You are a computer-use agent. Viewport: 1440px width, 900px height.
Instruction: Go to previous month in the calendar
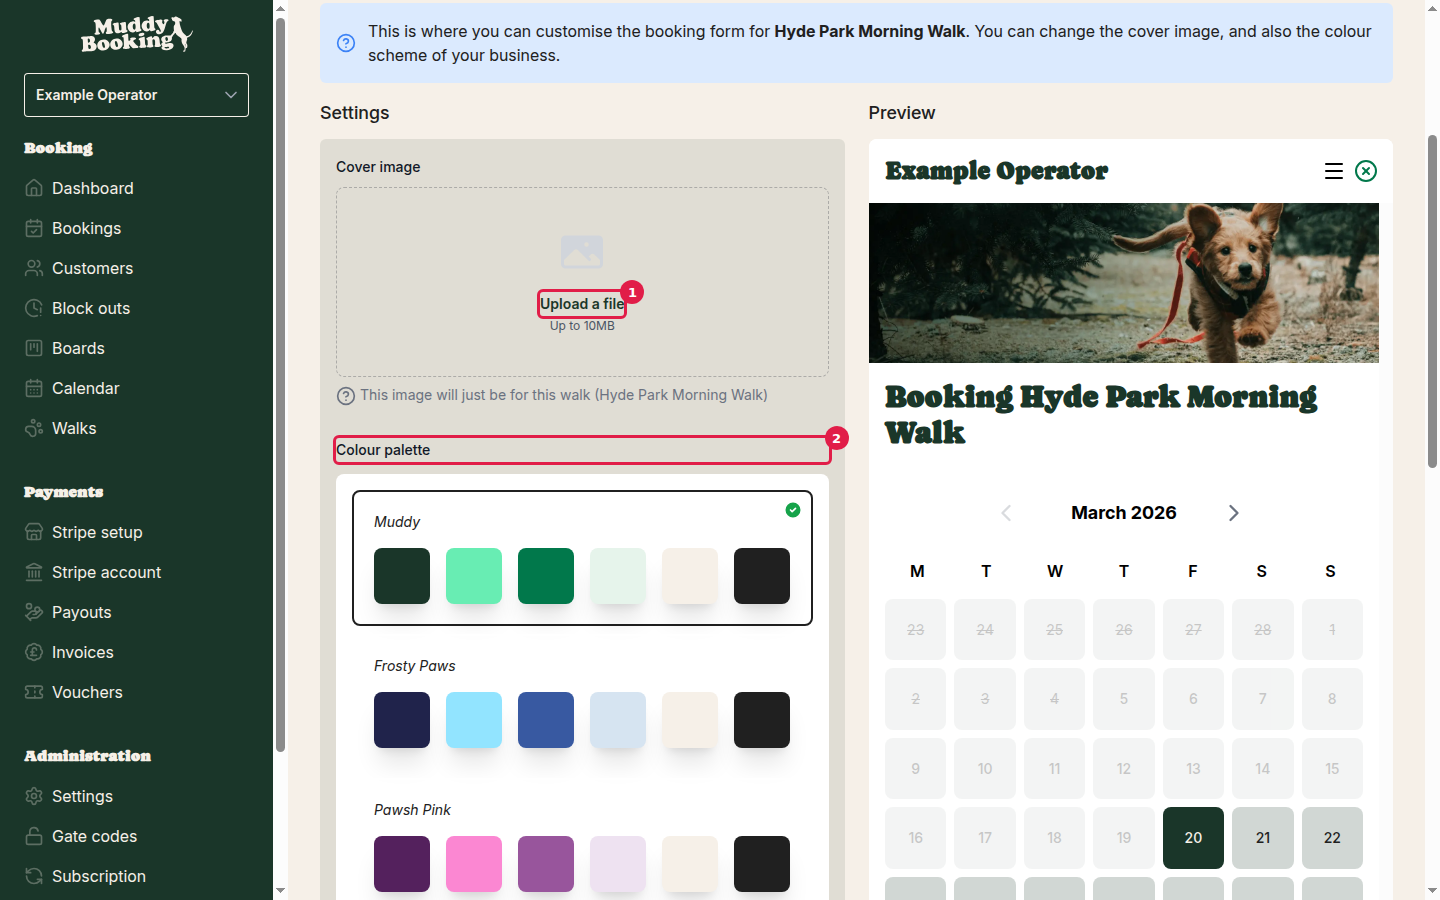[1006, 512]
